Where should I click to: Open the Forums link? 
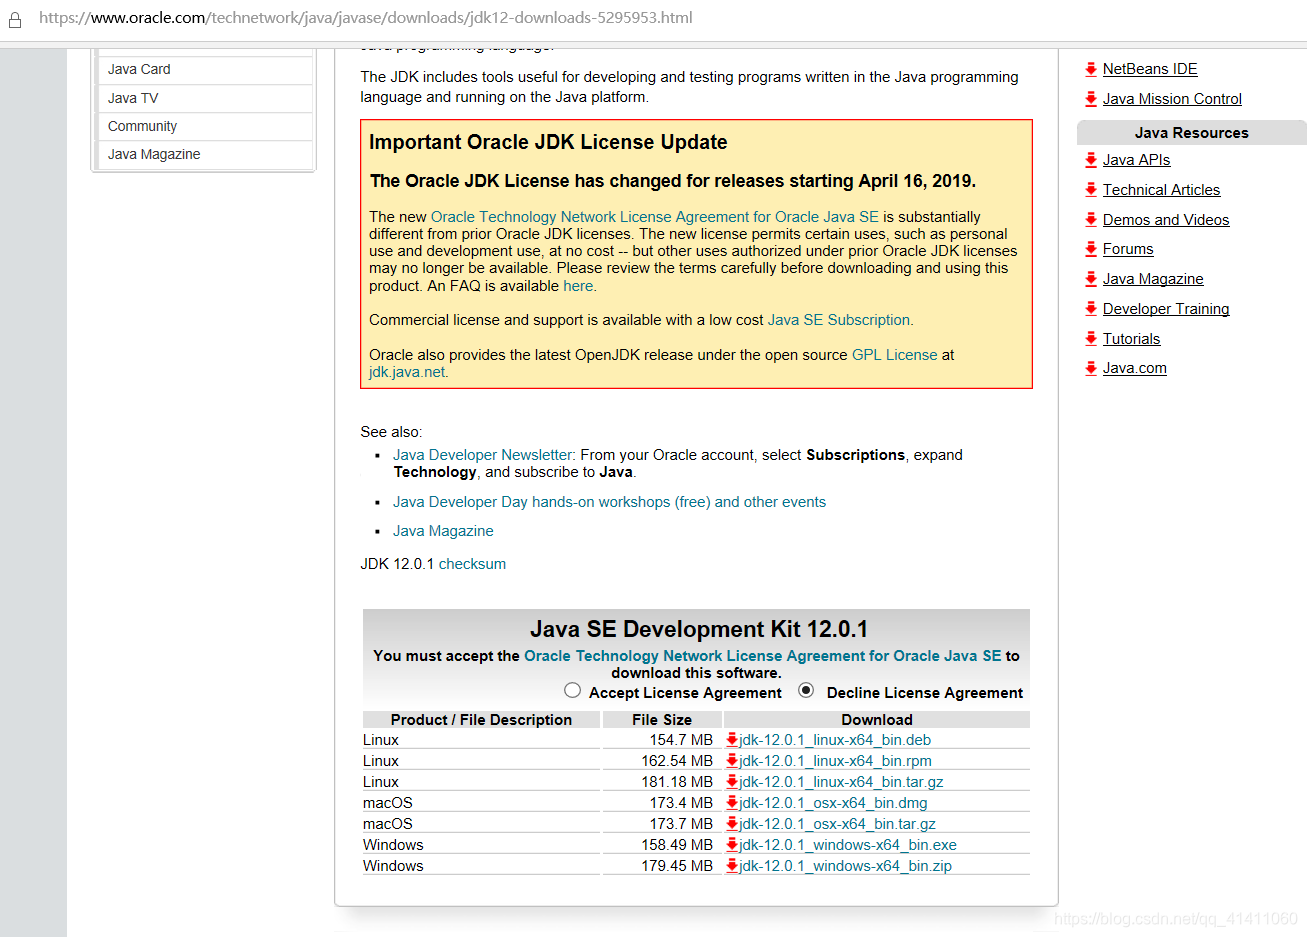(1128, 249)
